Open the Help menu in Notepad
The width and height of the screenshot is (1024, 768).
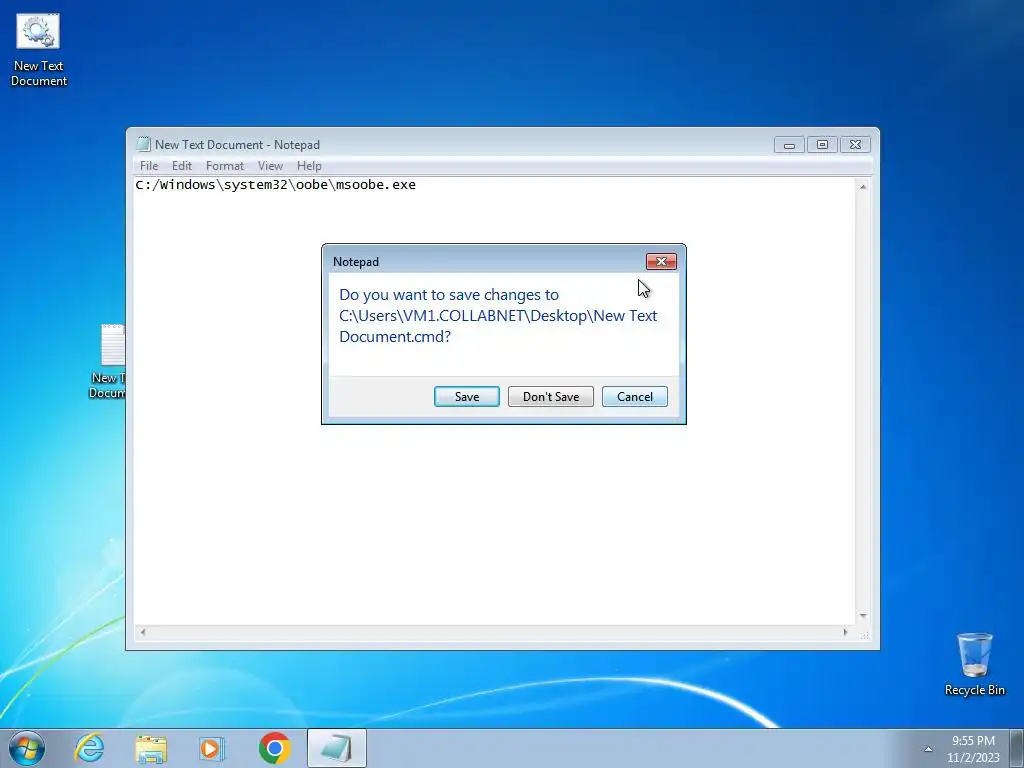pyautogui.click(x=309, y=166)
